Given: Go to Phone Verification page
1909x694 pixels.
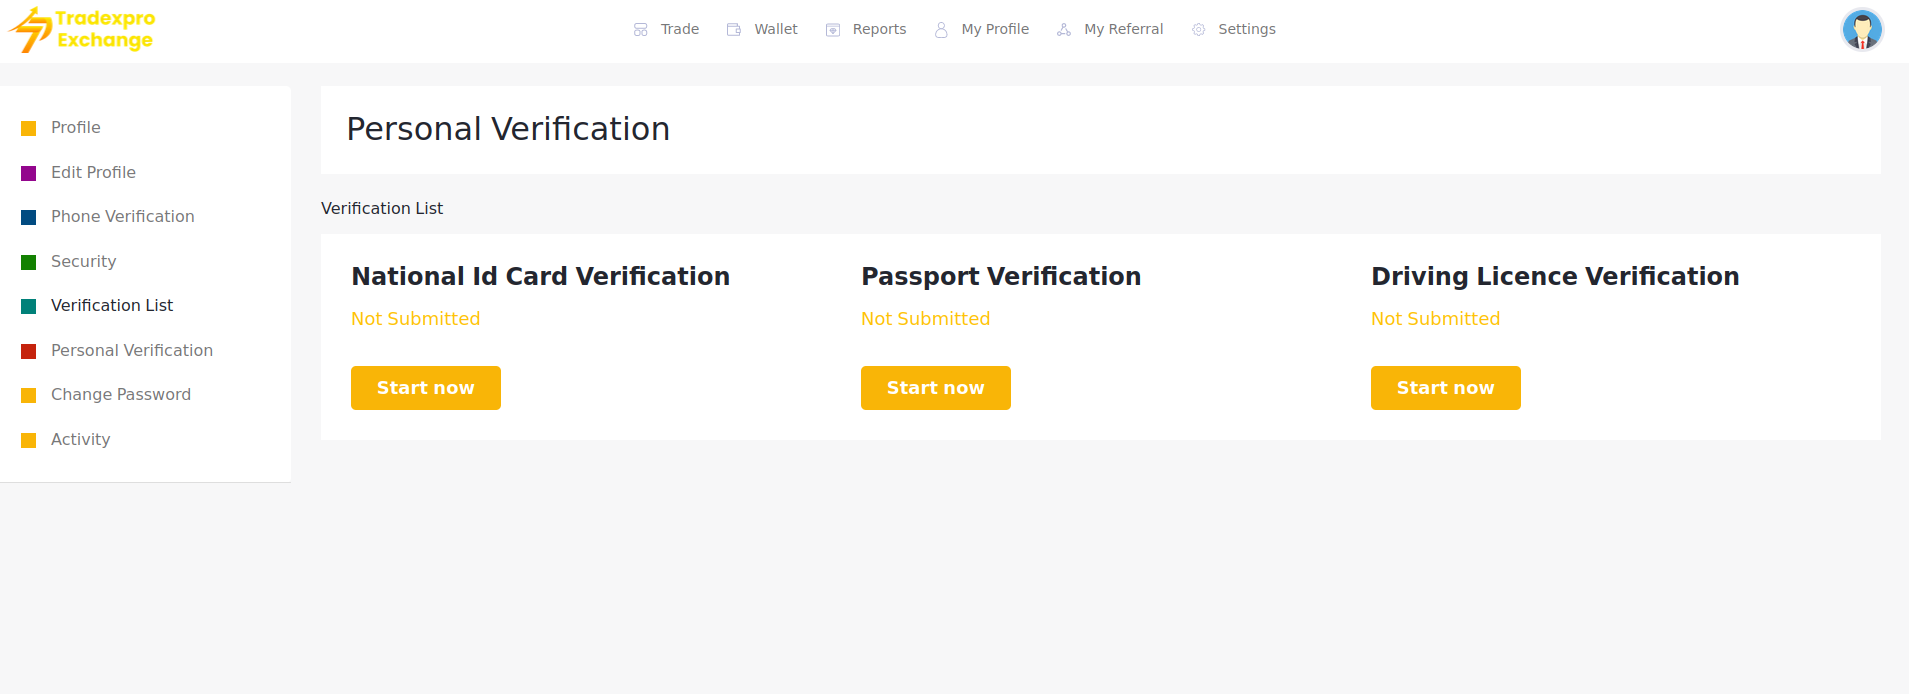Looking at the screenshot, I should coord(123,217).
